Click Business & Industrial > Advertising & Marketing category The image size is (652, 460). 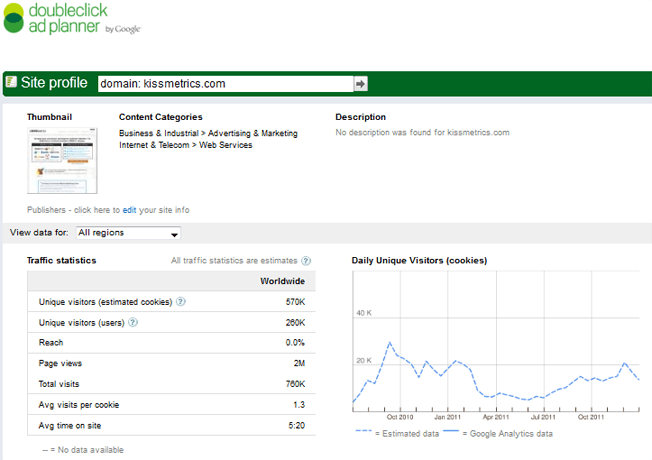pyautogui.click(x=208, y=134)
